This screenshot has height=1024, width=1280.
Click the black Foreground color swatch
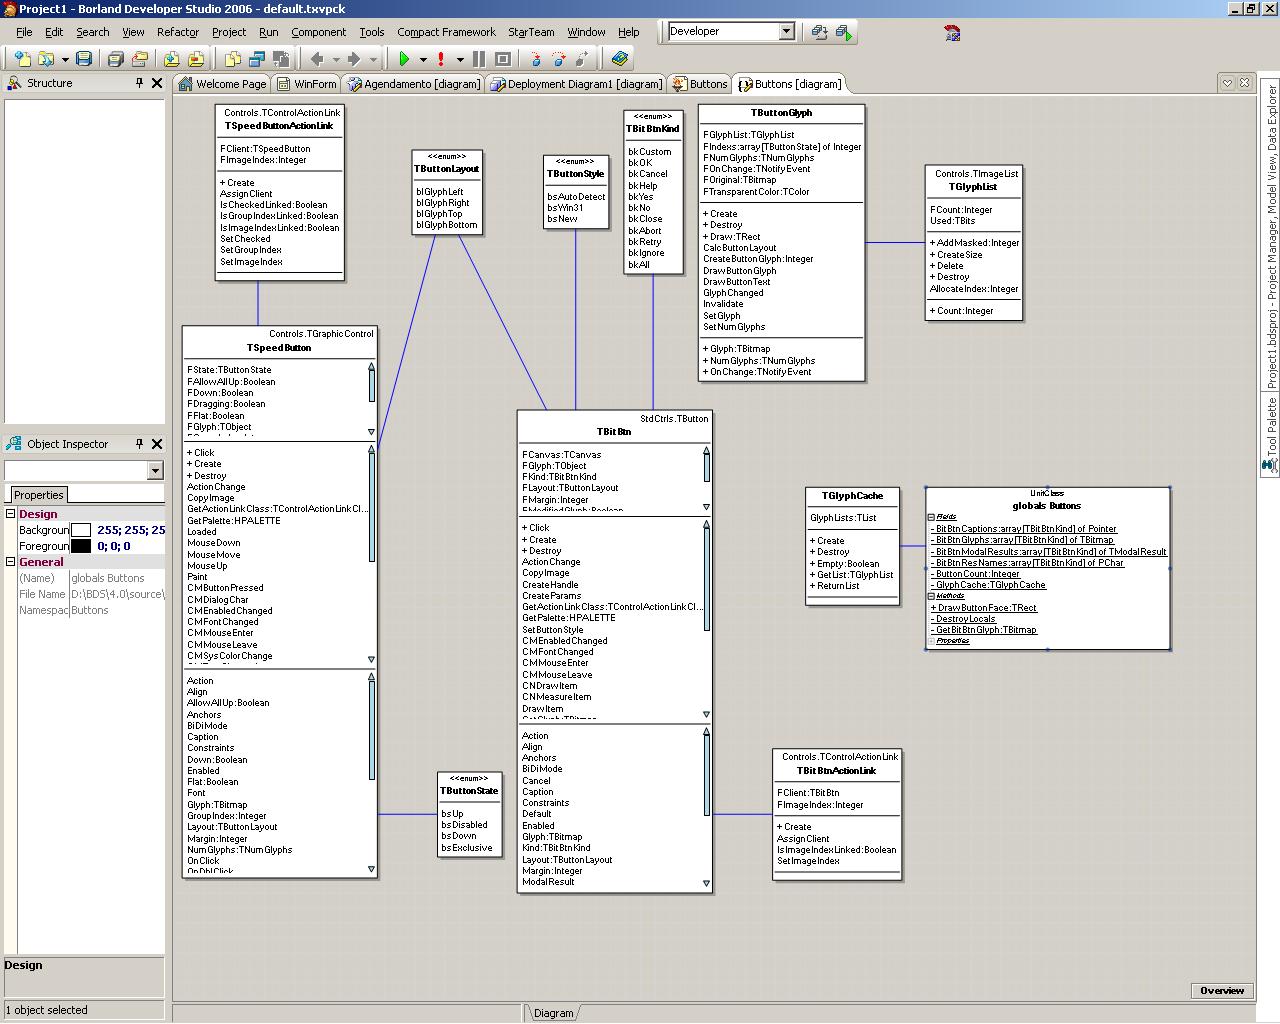tap(81, 546)
